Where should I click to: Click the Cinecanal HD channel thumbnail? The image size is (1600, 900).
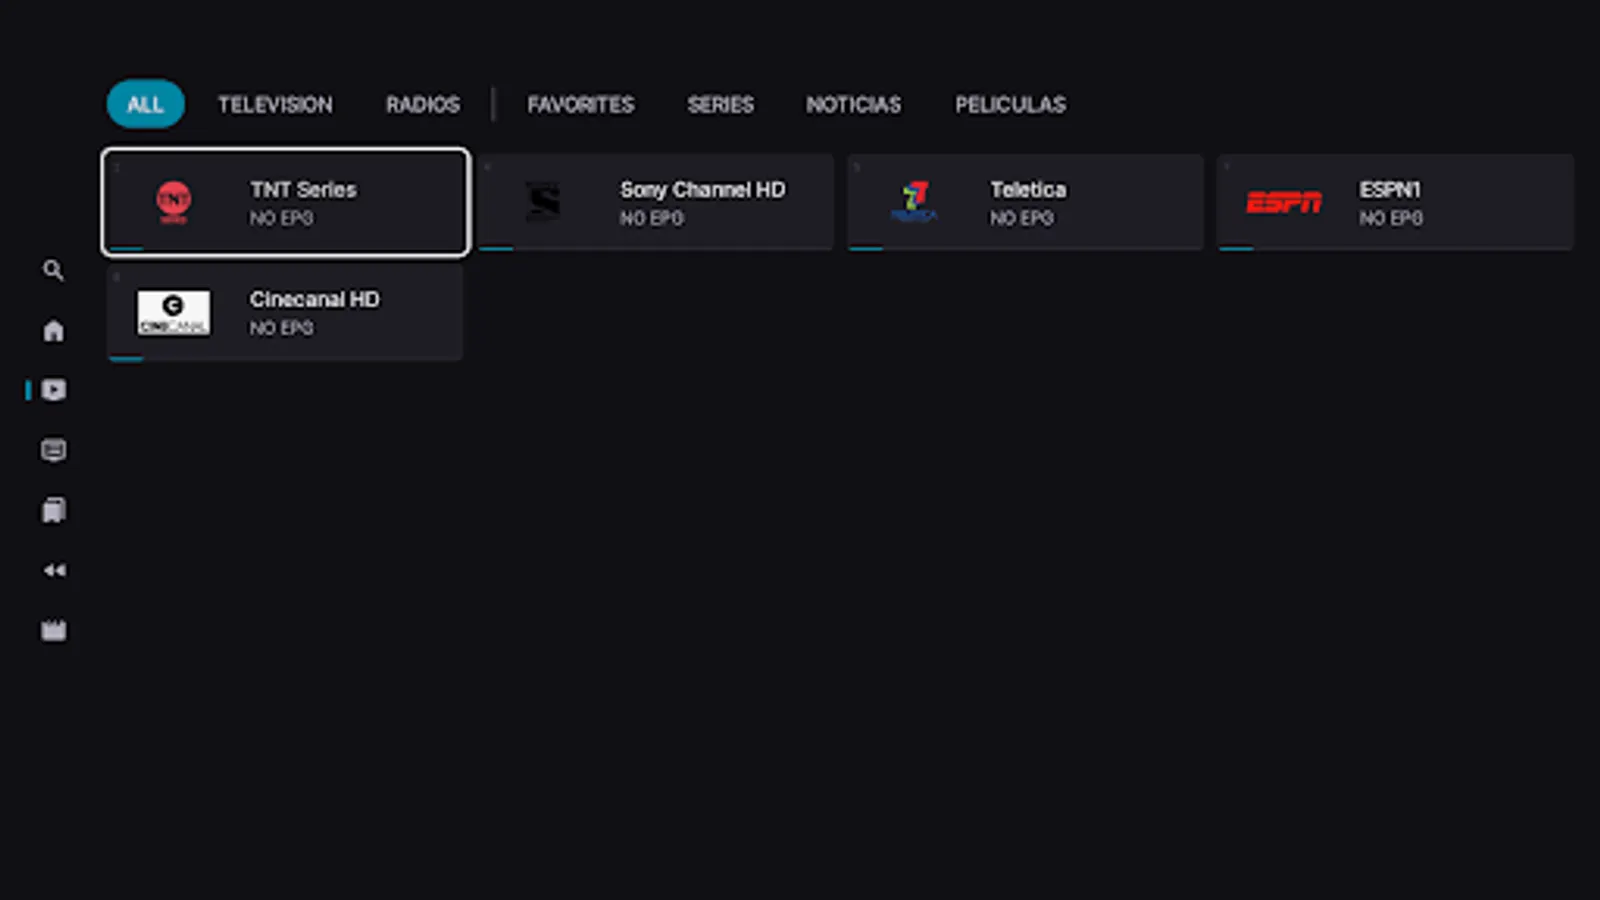(172, 312)
